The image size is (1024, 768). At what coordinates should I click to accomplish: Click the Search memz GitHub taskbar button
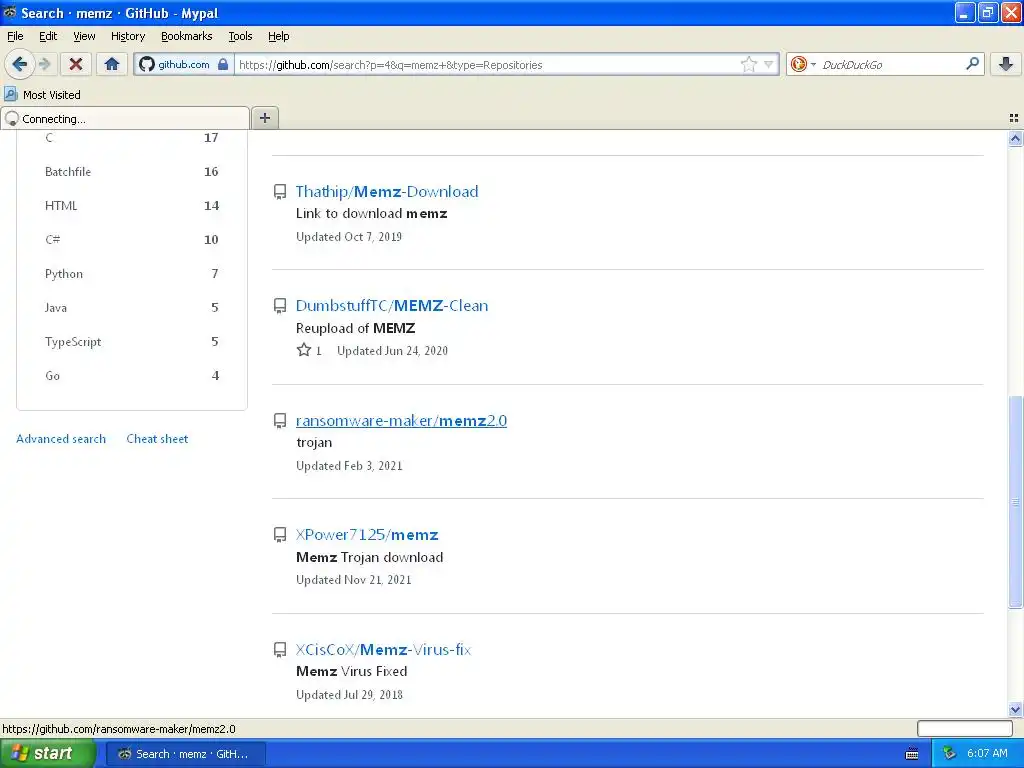(x=185, y=754)
